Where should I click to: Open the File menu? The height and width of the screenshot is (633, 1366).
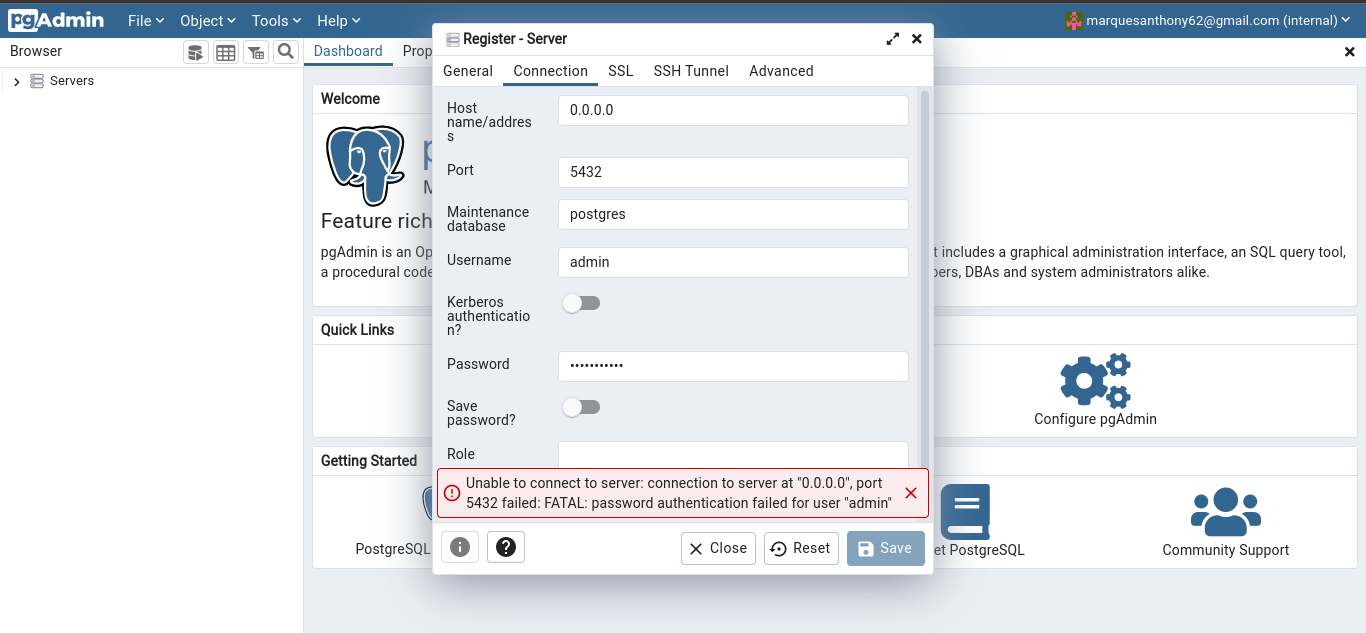(146, 20)
